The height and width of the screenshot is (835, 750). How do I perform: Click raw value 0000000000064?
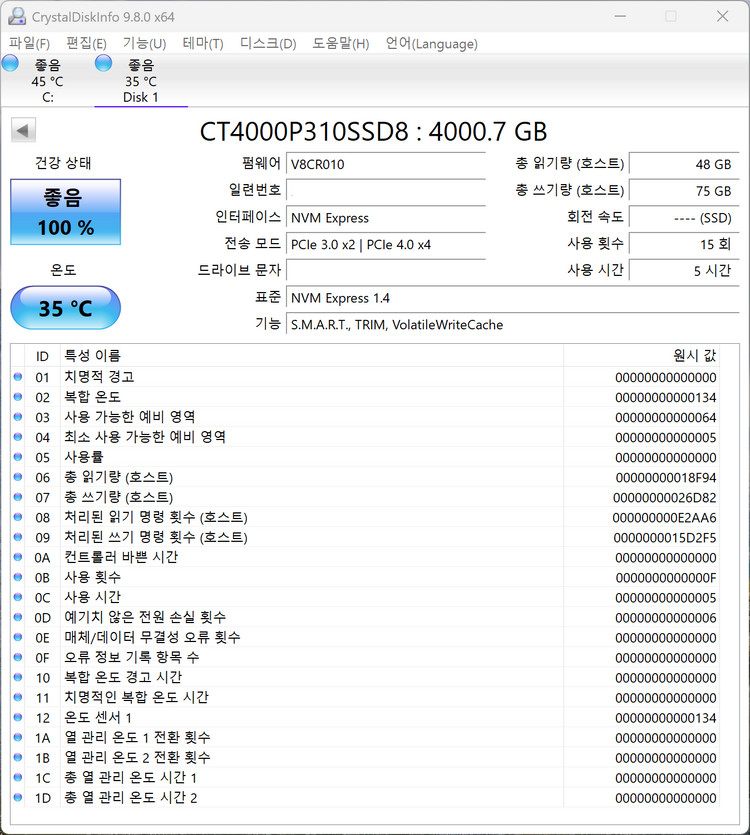(666, 418)
